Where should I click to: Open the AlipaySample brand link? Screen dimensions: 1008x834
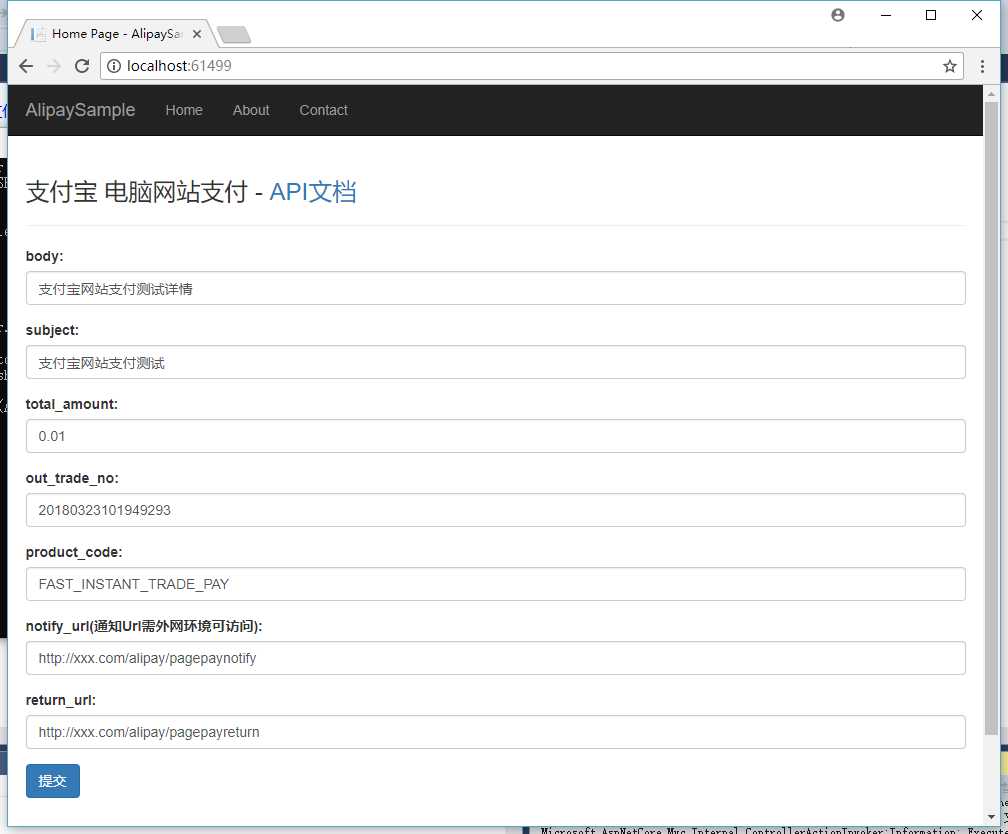[x=80, y=110]
